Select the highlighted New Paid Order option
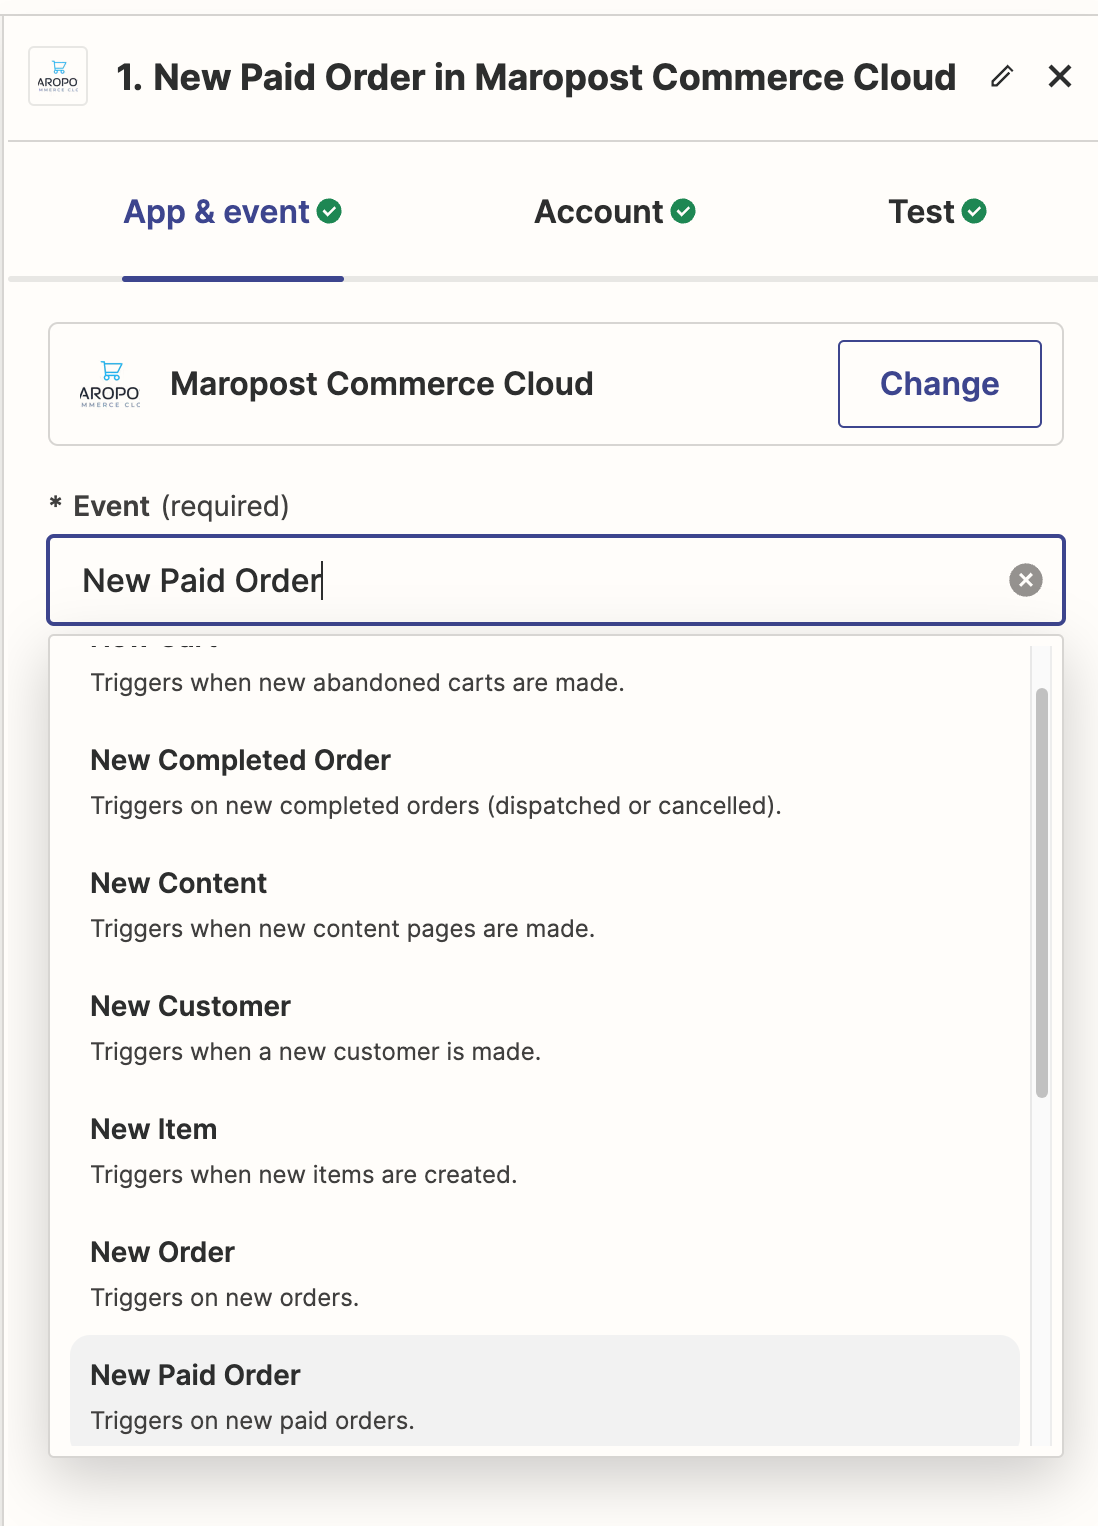Screen dimensions: 1098x1526 pyautogui.click(x=545, y=1391)
